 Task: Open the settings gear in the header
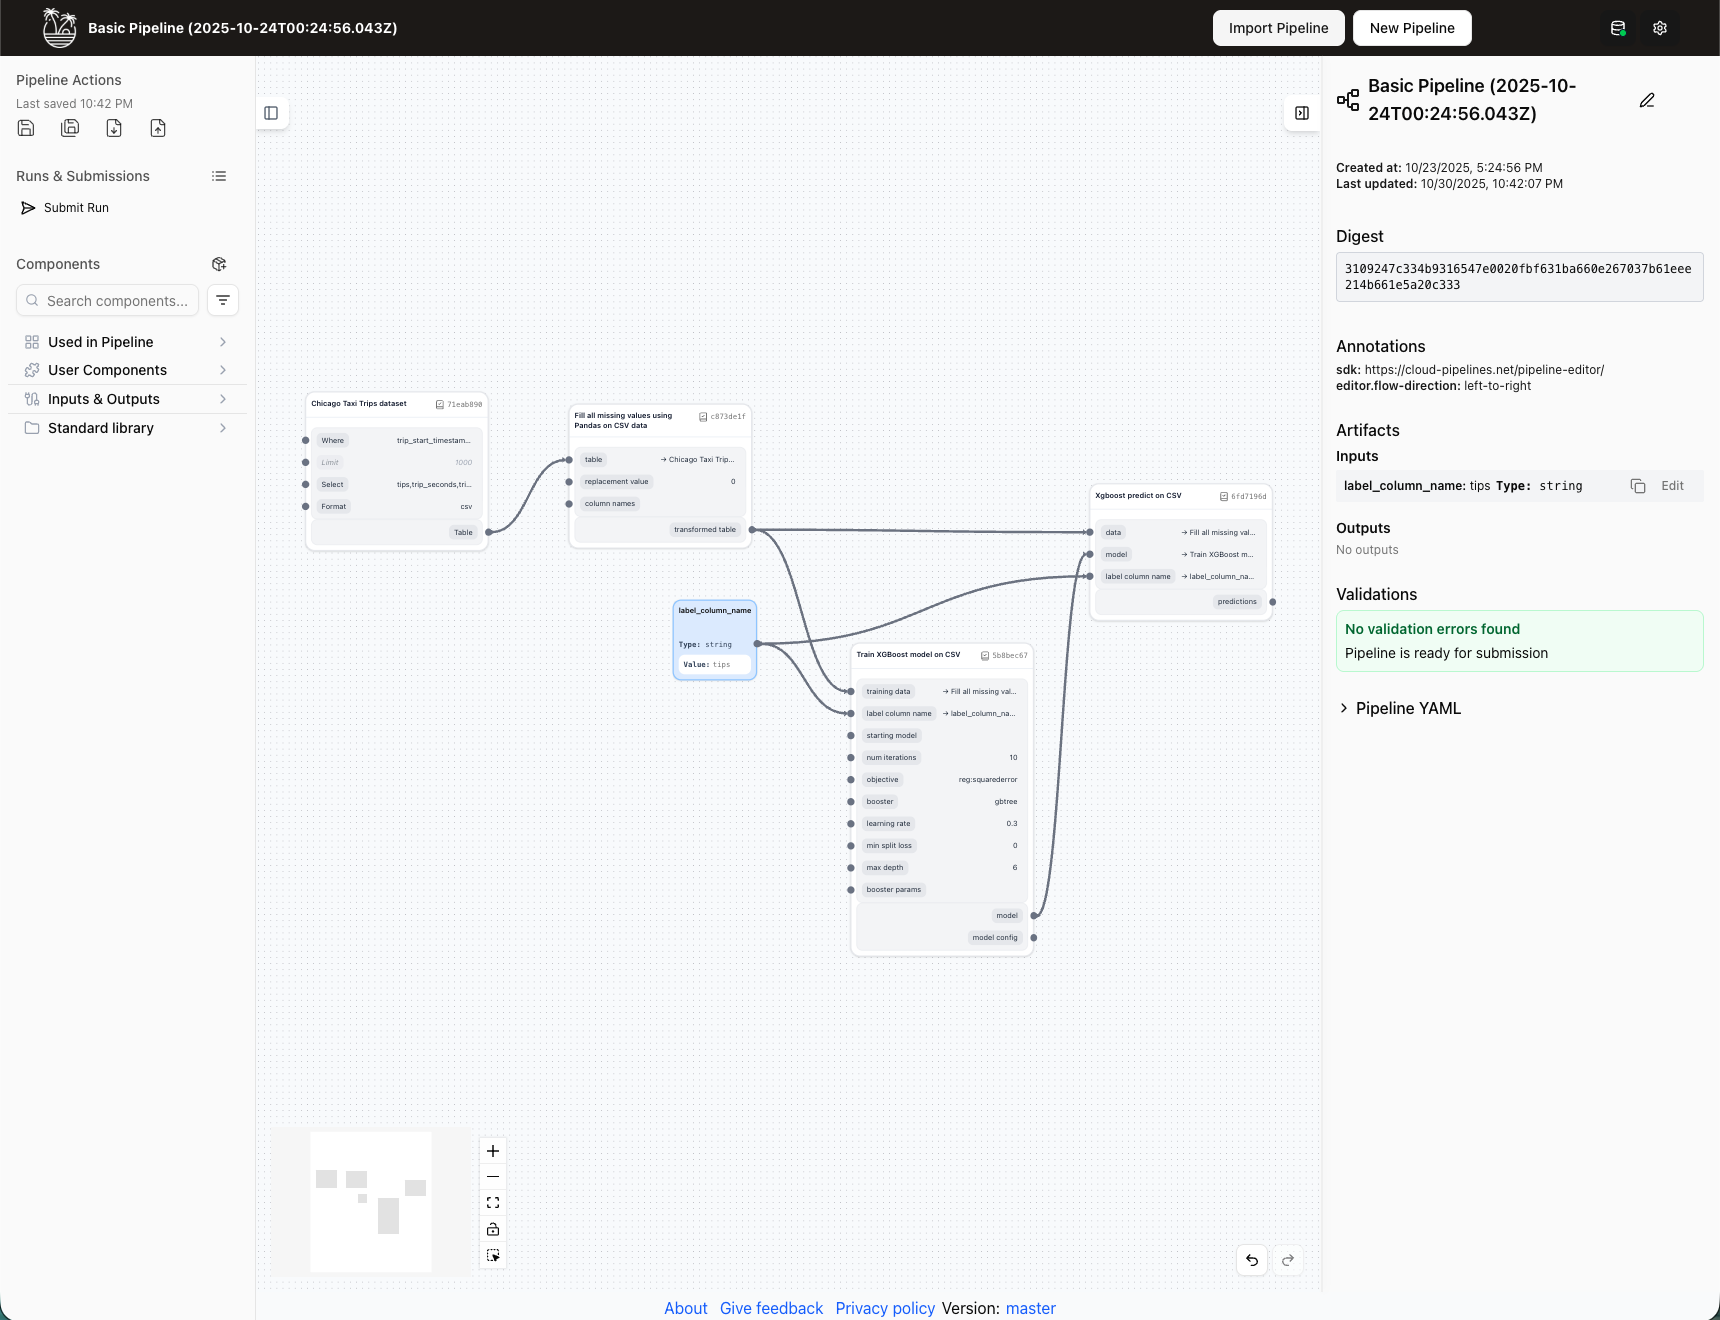pyautogui.click(x=1660, y=28)
